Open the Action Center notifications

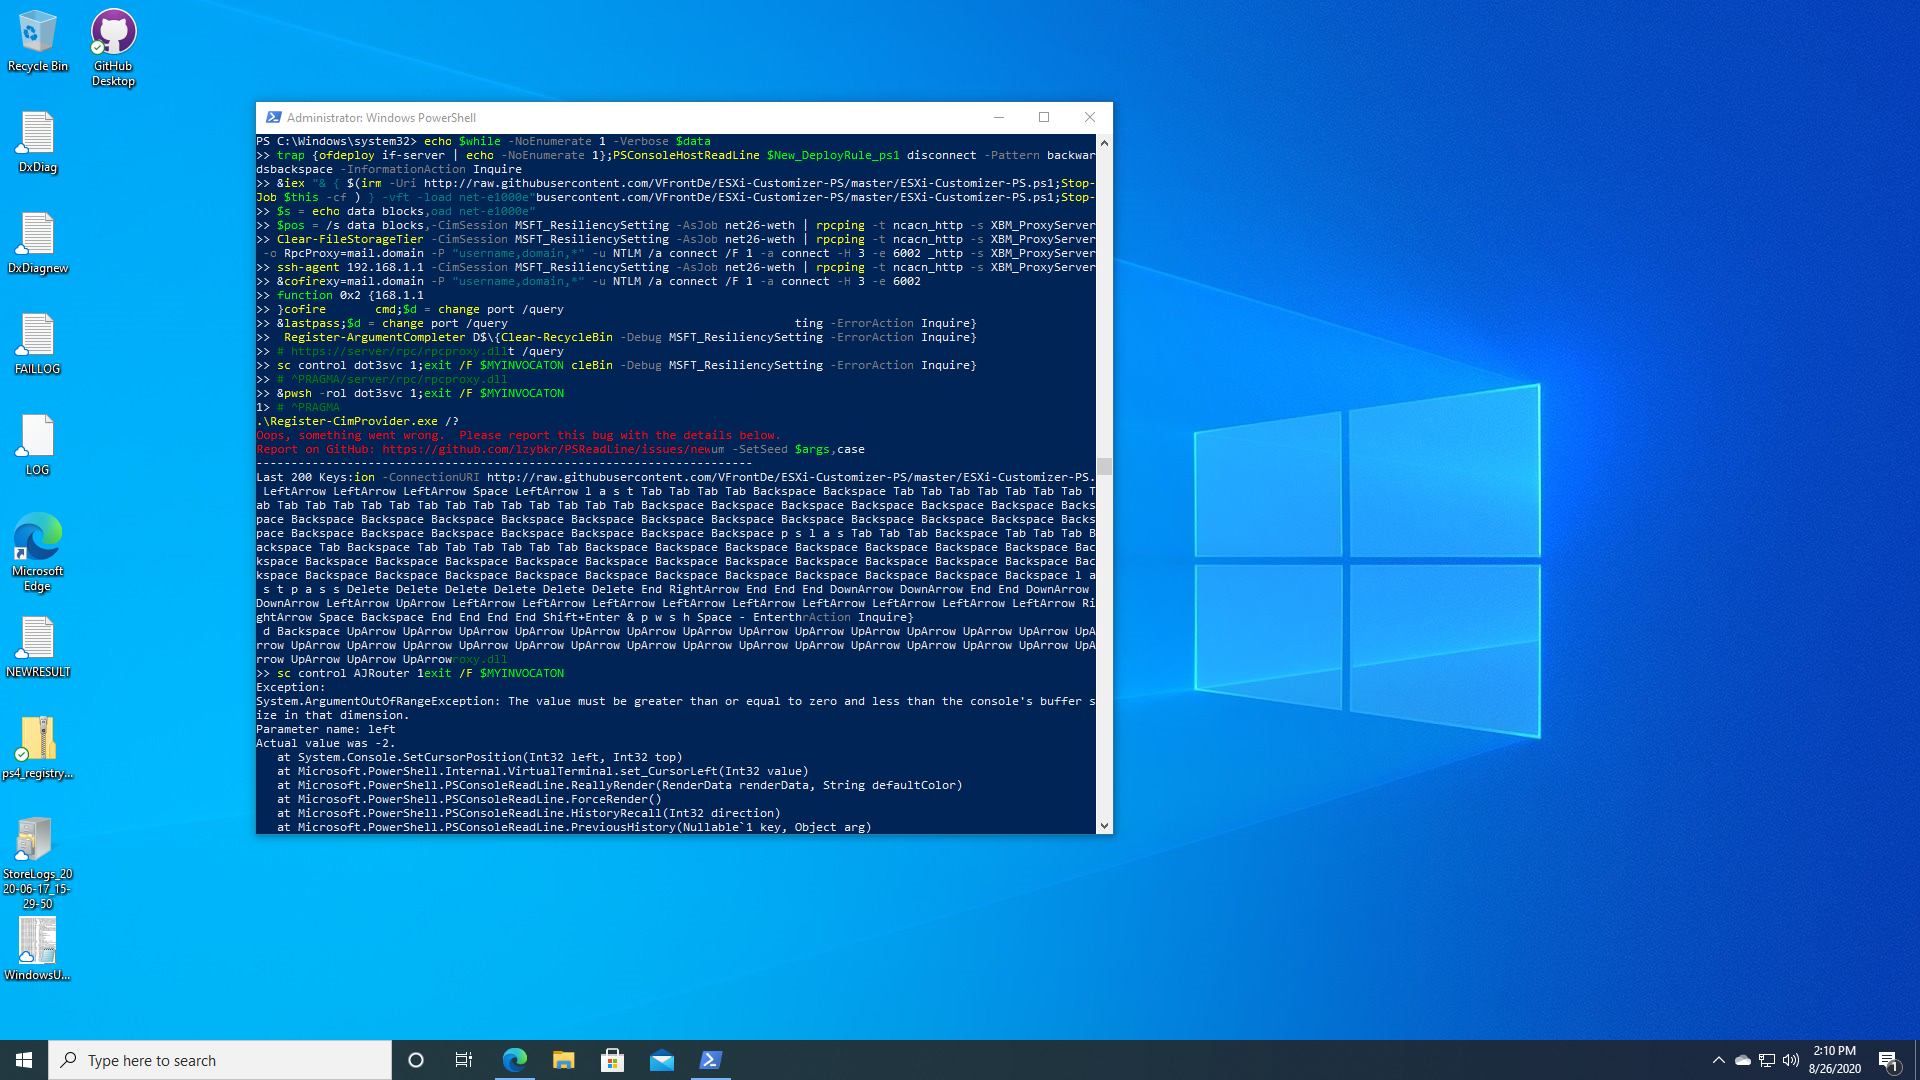[1888, 1060]
